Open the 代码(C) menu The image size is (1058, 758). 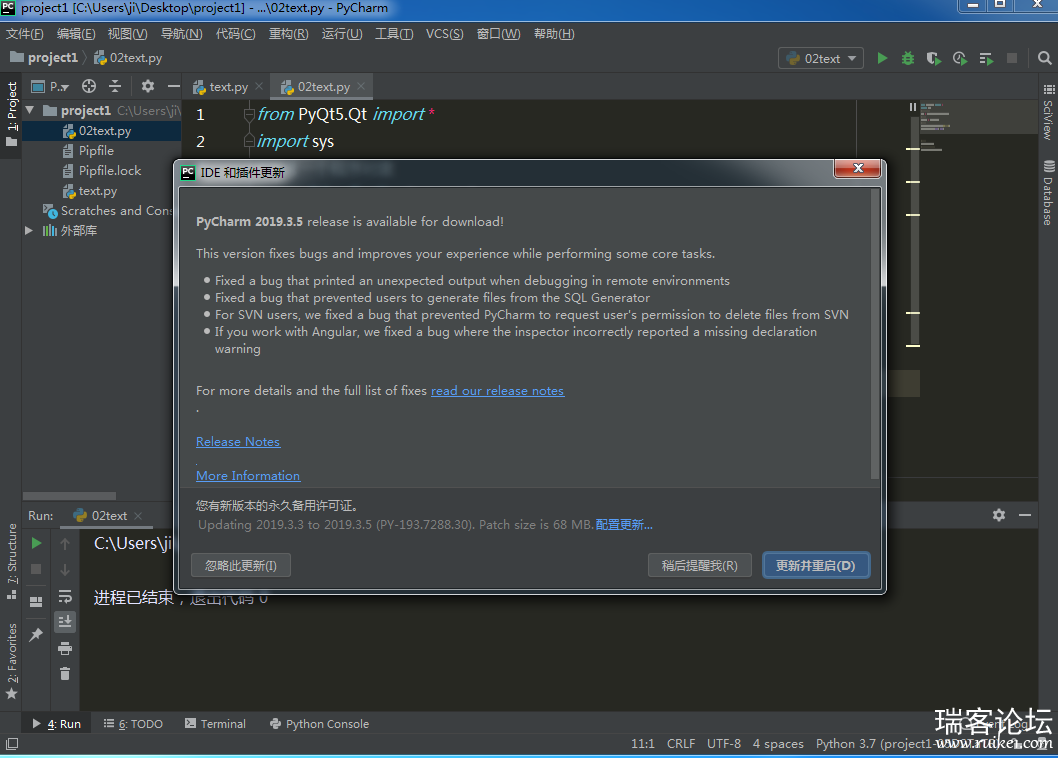tap(235, 34)
